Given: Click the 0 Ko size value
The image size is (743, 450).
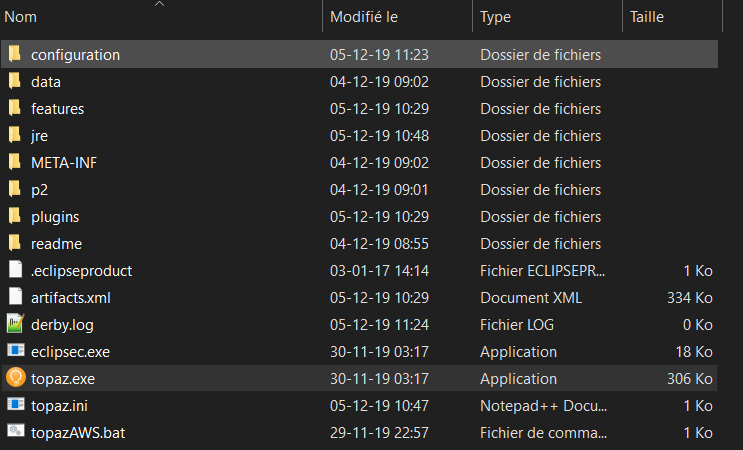Looking at the screenshot, I should click(x=698, y=325).
